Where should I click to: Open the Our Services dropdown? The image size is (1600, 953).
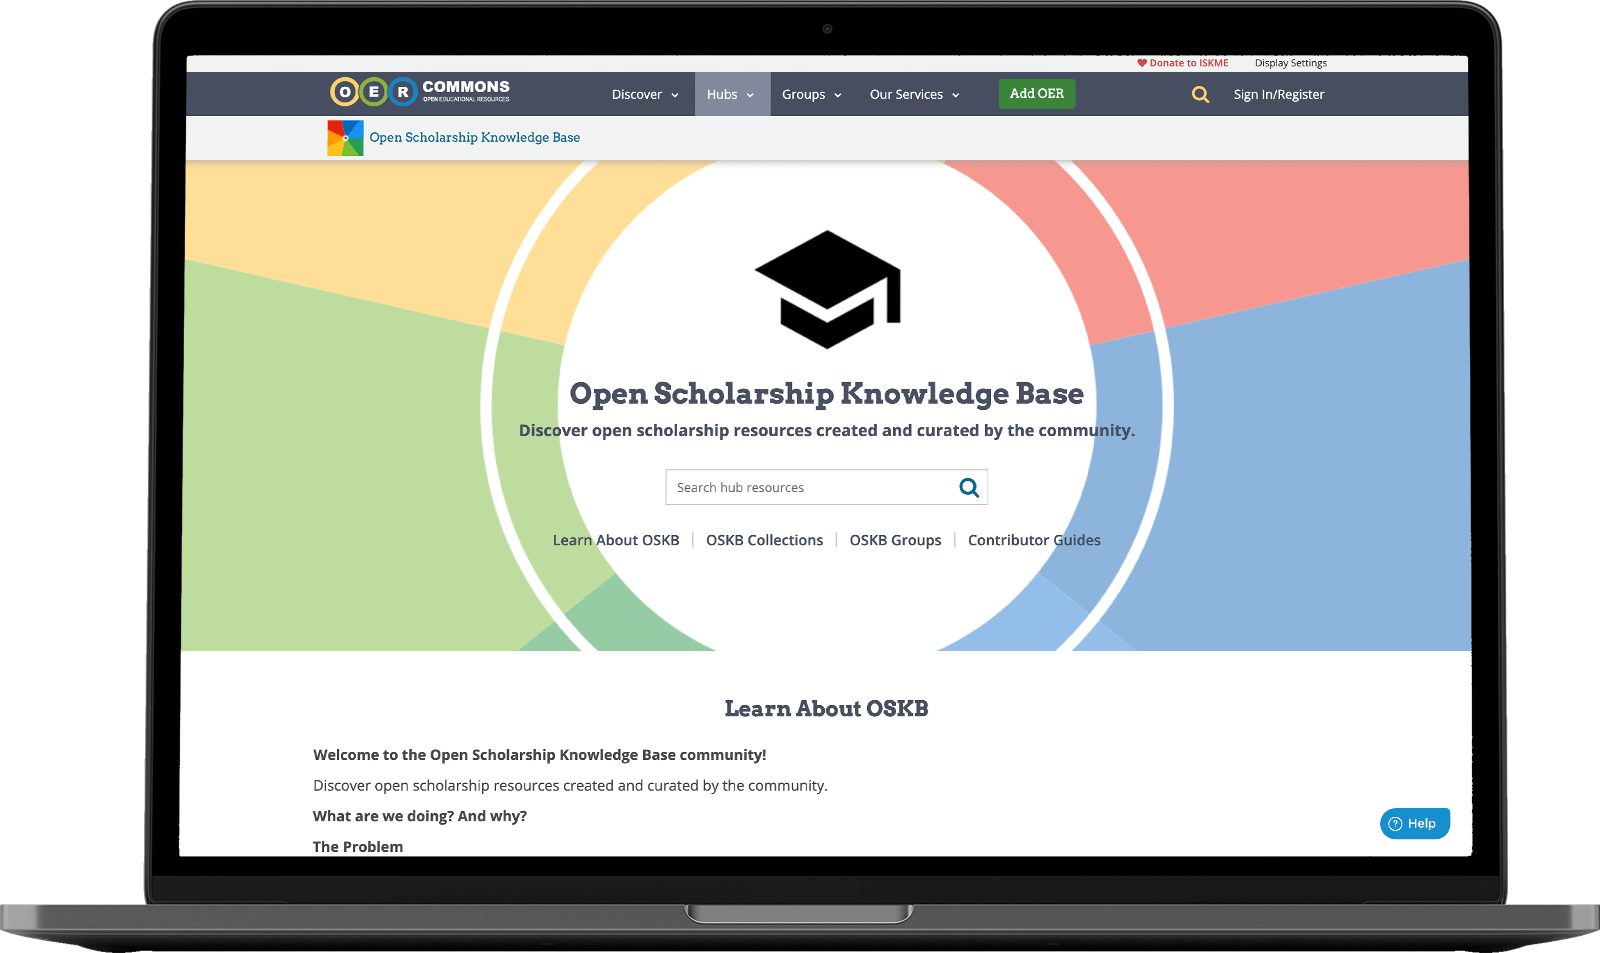pos(915,95)
